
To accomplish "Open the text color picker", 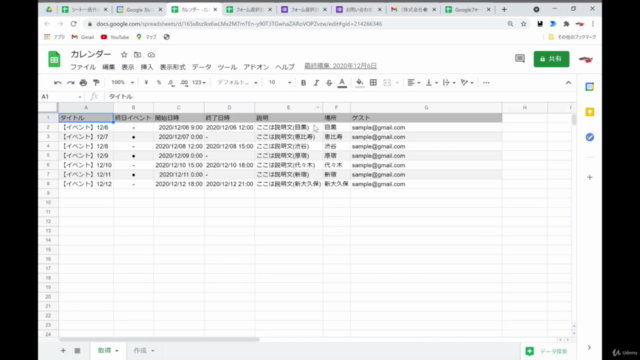I will (x=342, y=82).
